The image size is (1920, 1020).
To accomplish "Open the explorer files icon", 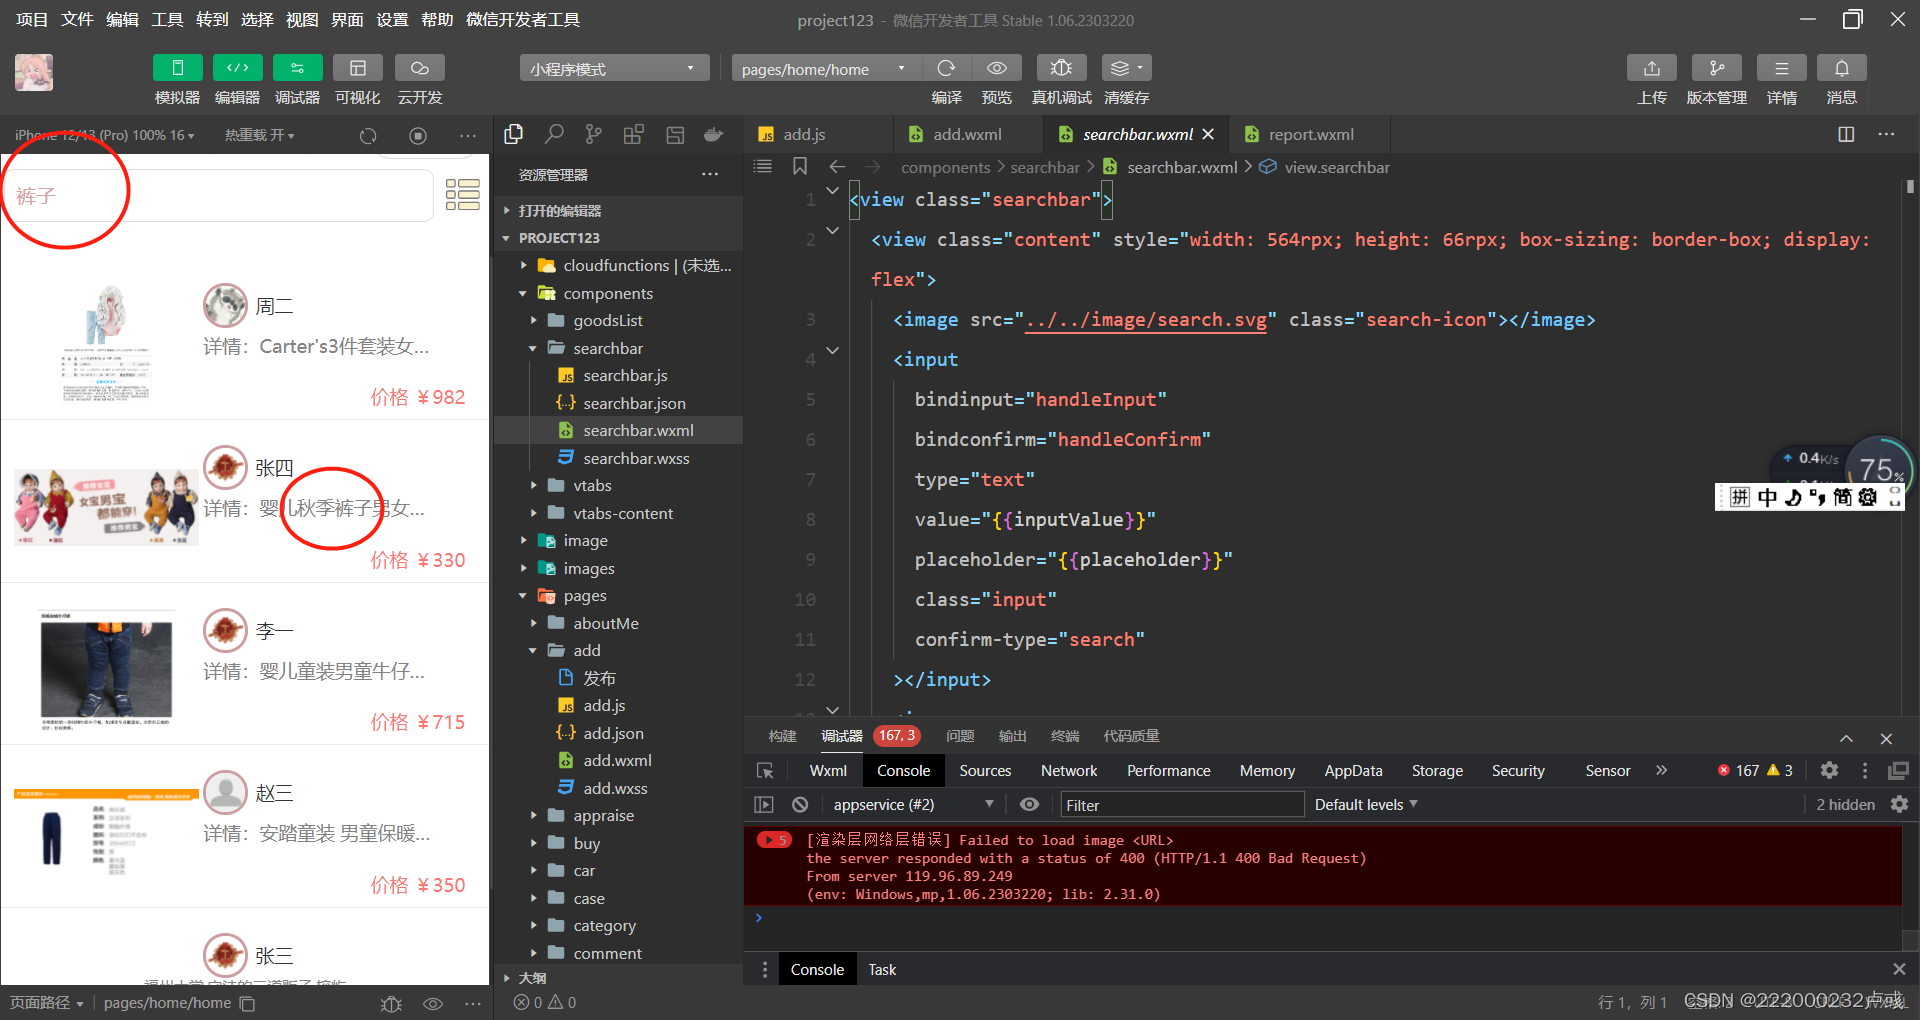I will click(x=514, y=134).
